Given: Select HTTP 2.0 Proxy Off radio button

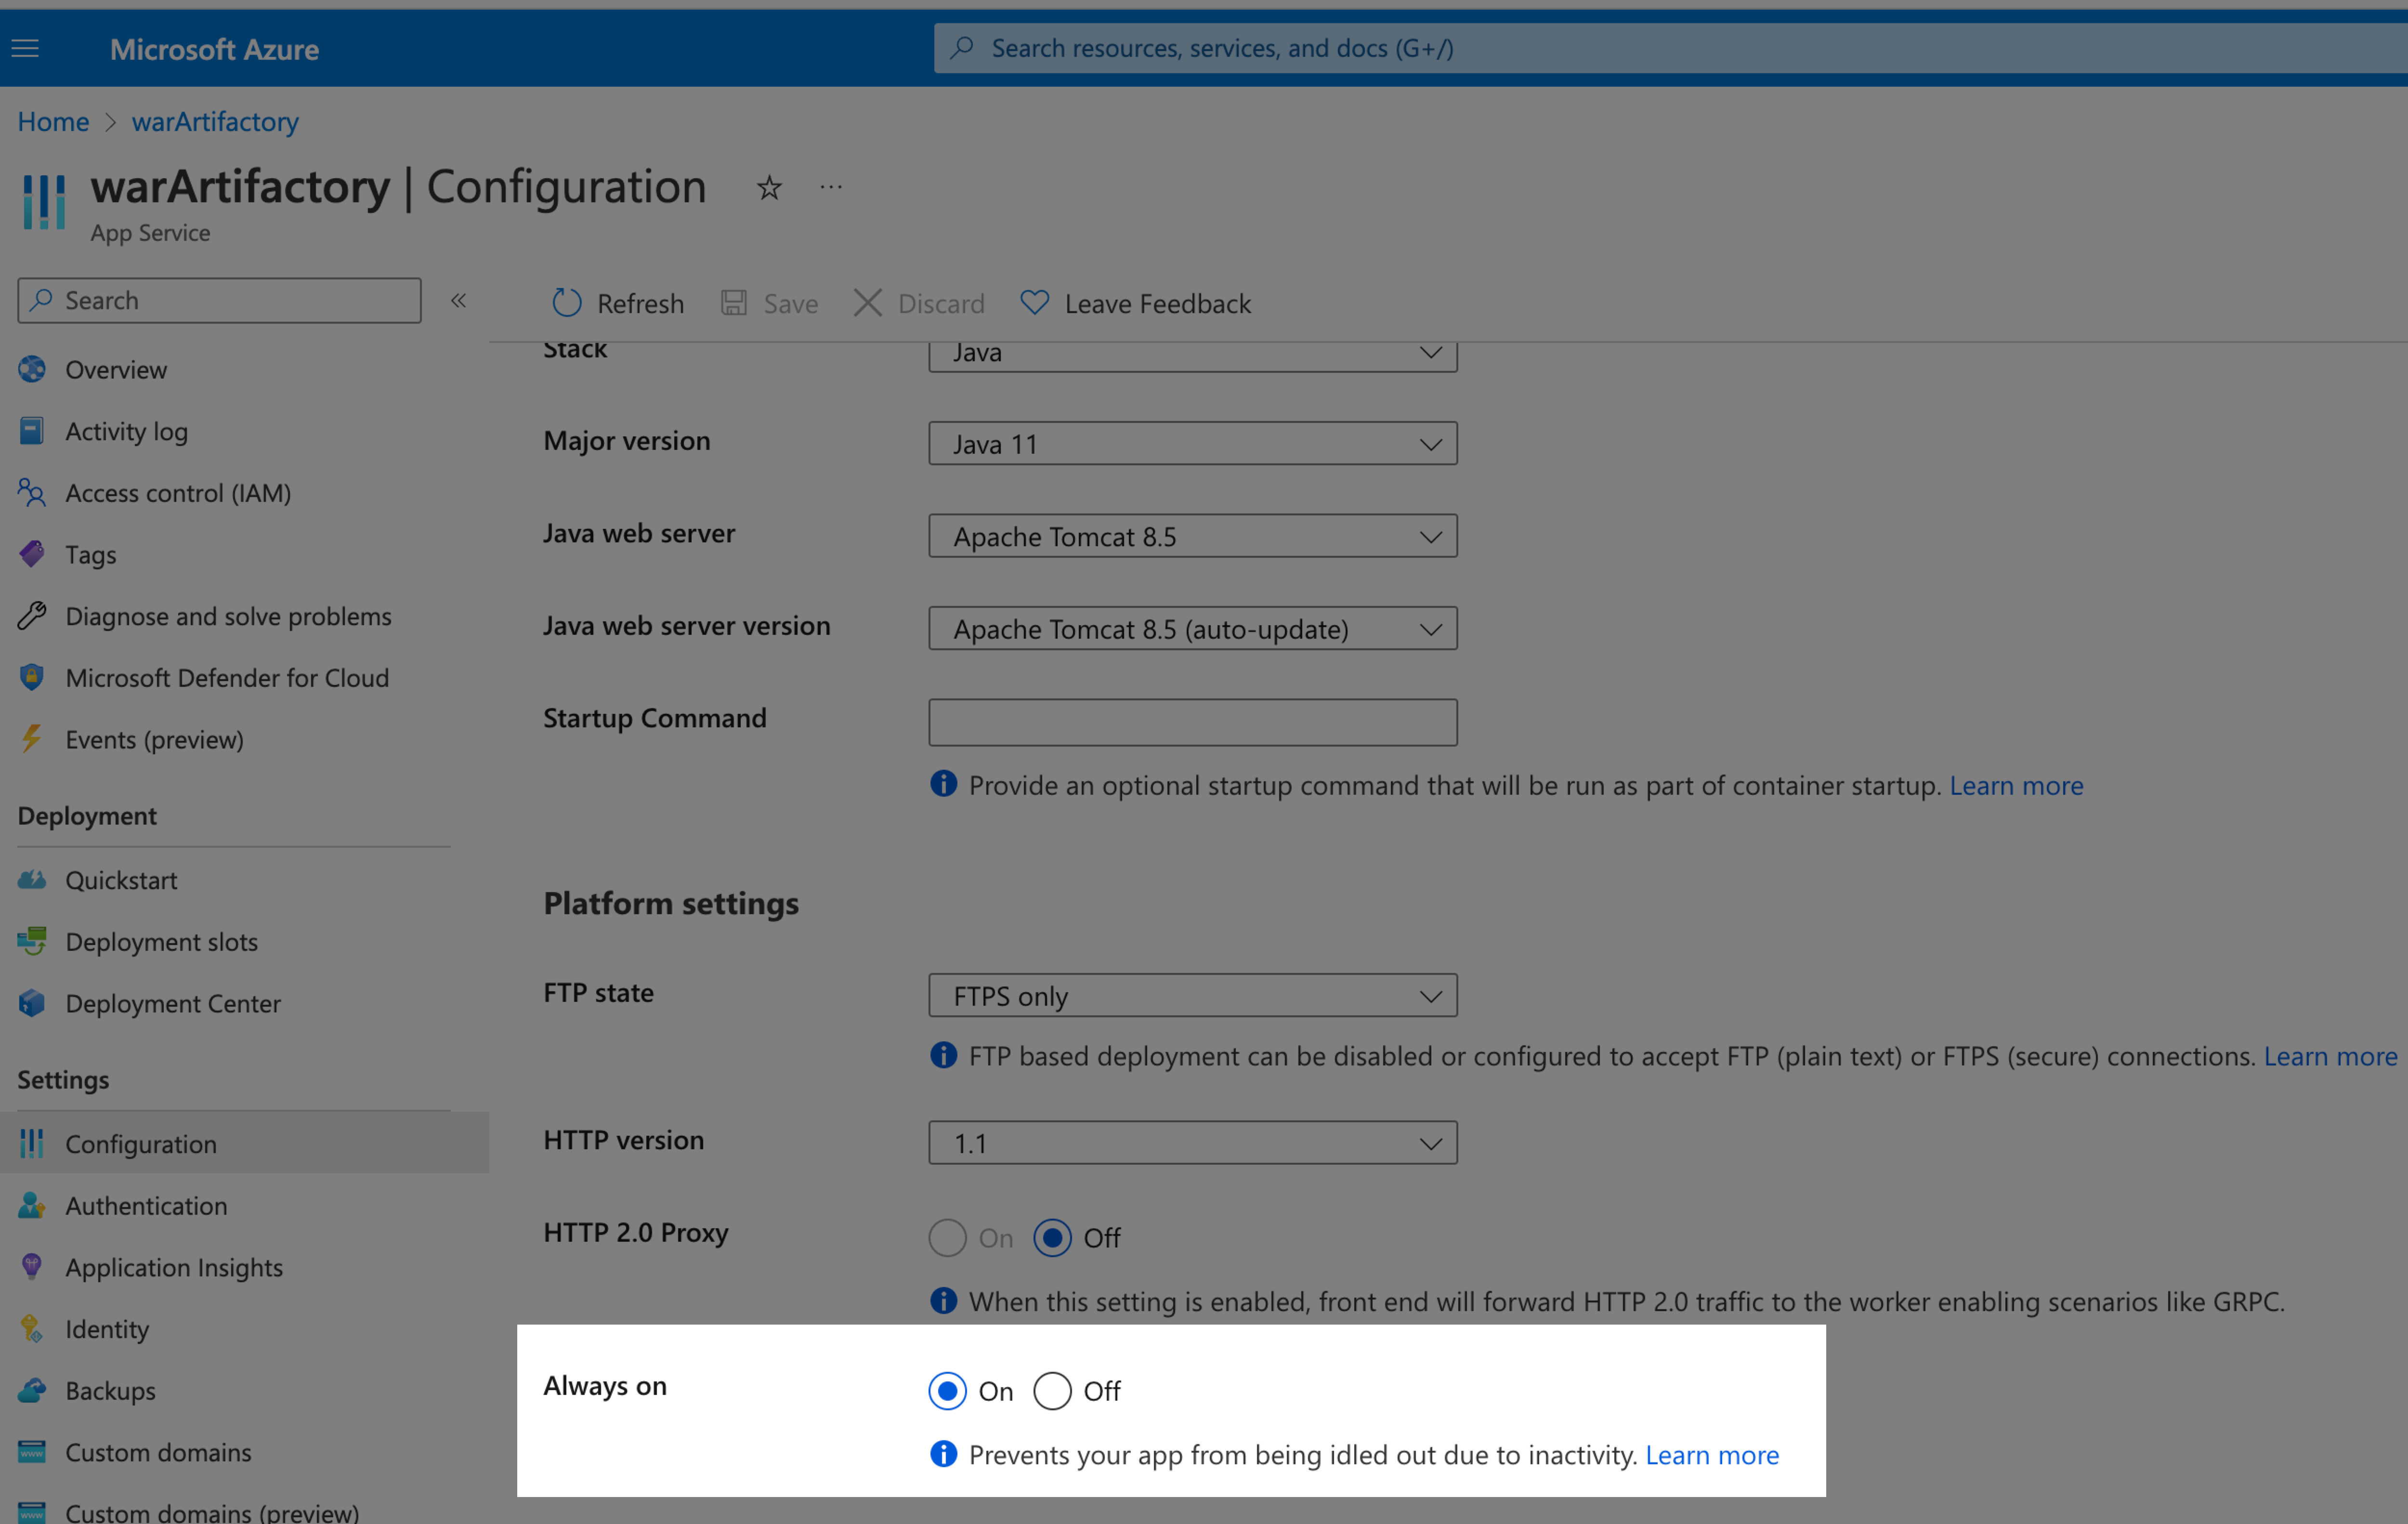Looking at the screenshot, I should (1052, 1237).
